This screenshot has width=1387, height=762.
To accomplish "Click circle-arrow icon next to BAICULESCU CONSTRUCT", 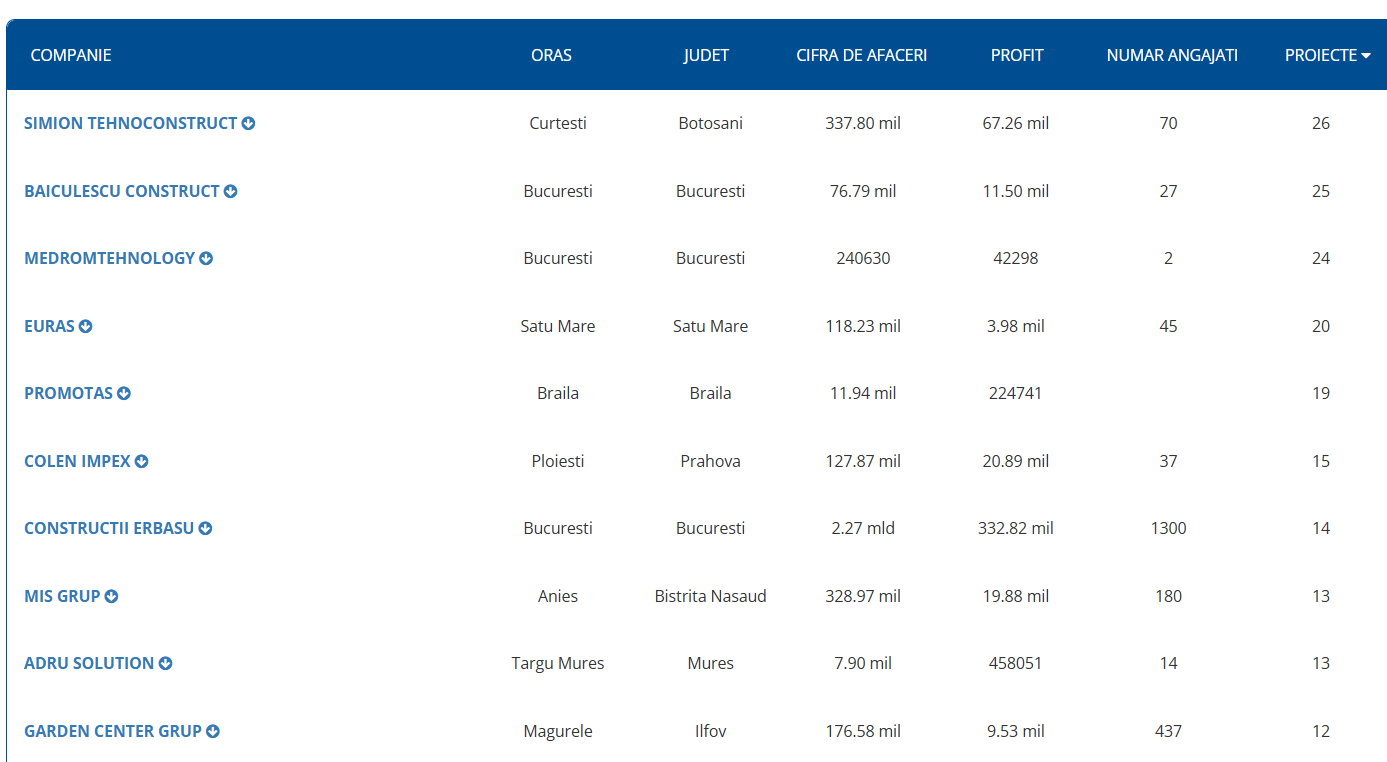I will (x=230, y=191).
